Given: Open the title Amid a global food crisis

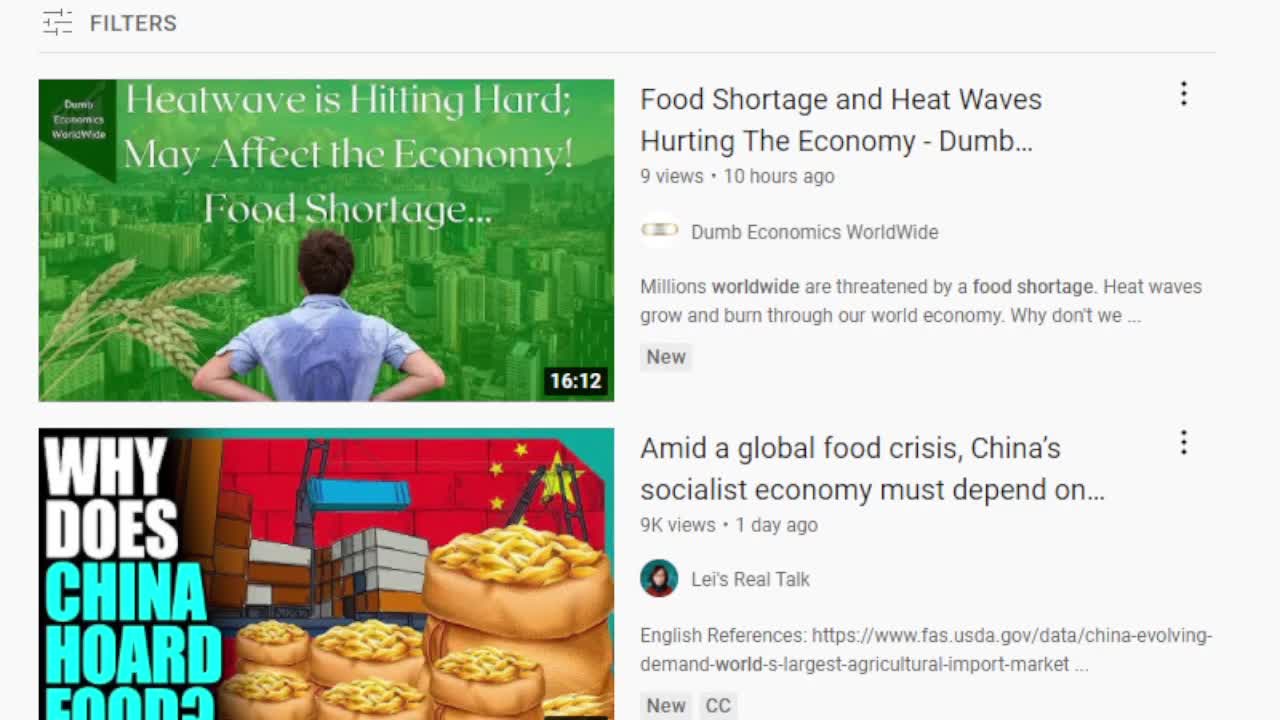Looking at the screenshot, I should click(x=872, y=469).
